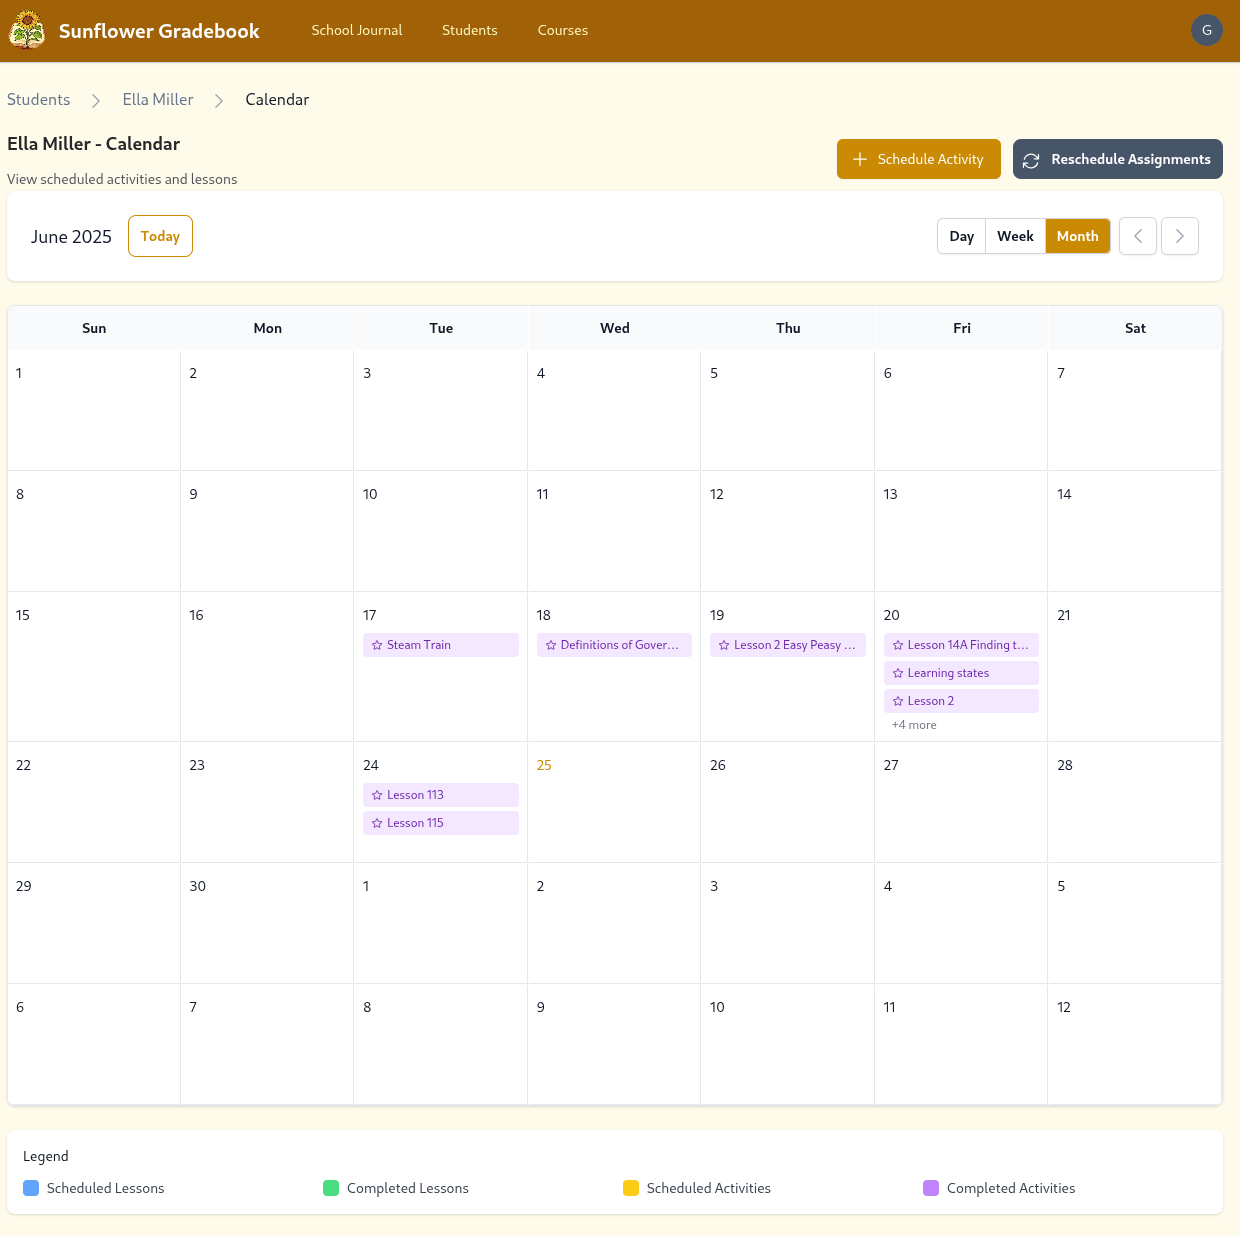Follow the Ella Miller breadcrumb link
This screenshot has height=1236, width=1240.
click(158, 100)
